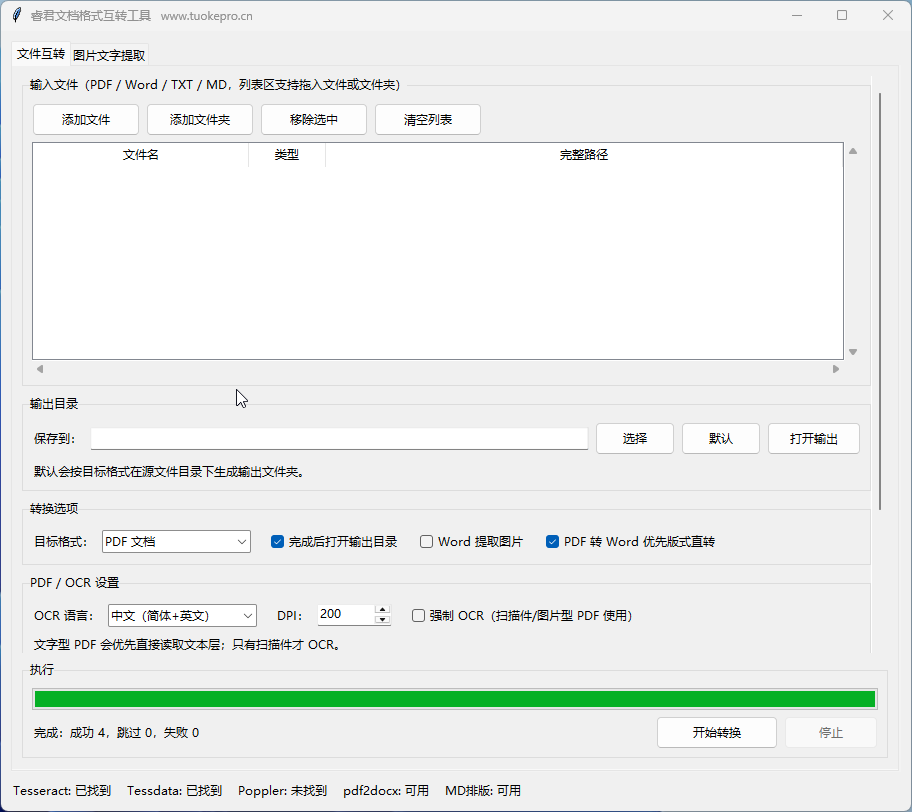Clear the list with 清空列表
Image resolution: width=912 pixels, height=812 pixels.
pyautogui.click(x=428, y=120)
